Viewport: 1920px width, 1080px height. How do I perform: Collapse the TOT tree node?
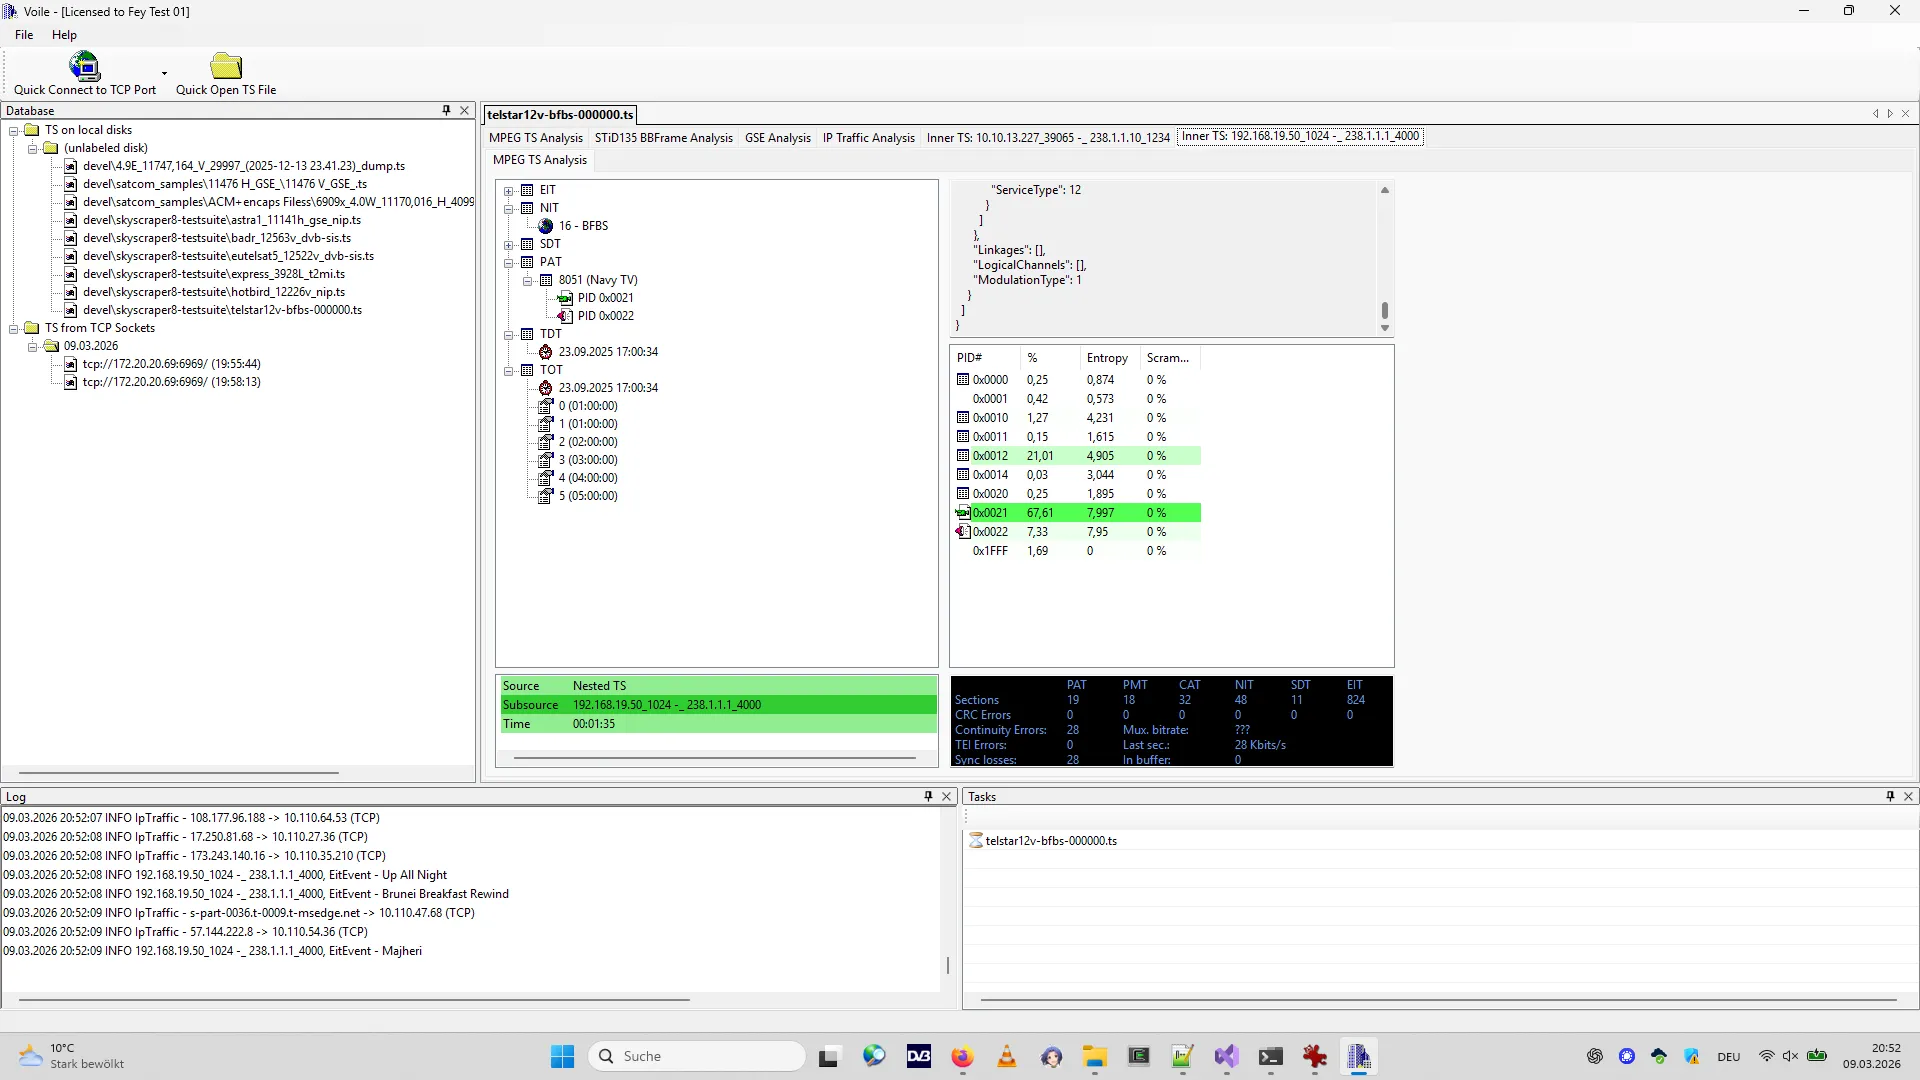509,370
